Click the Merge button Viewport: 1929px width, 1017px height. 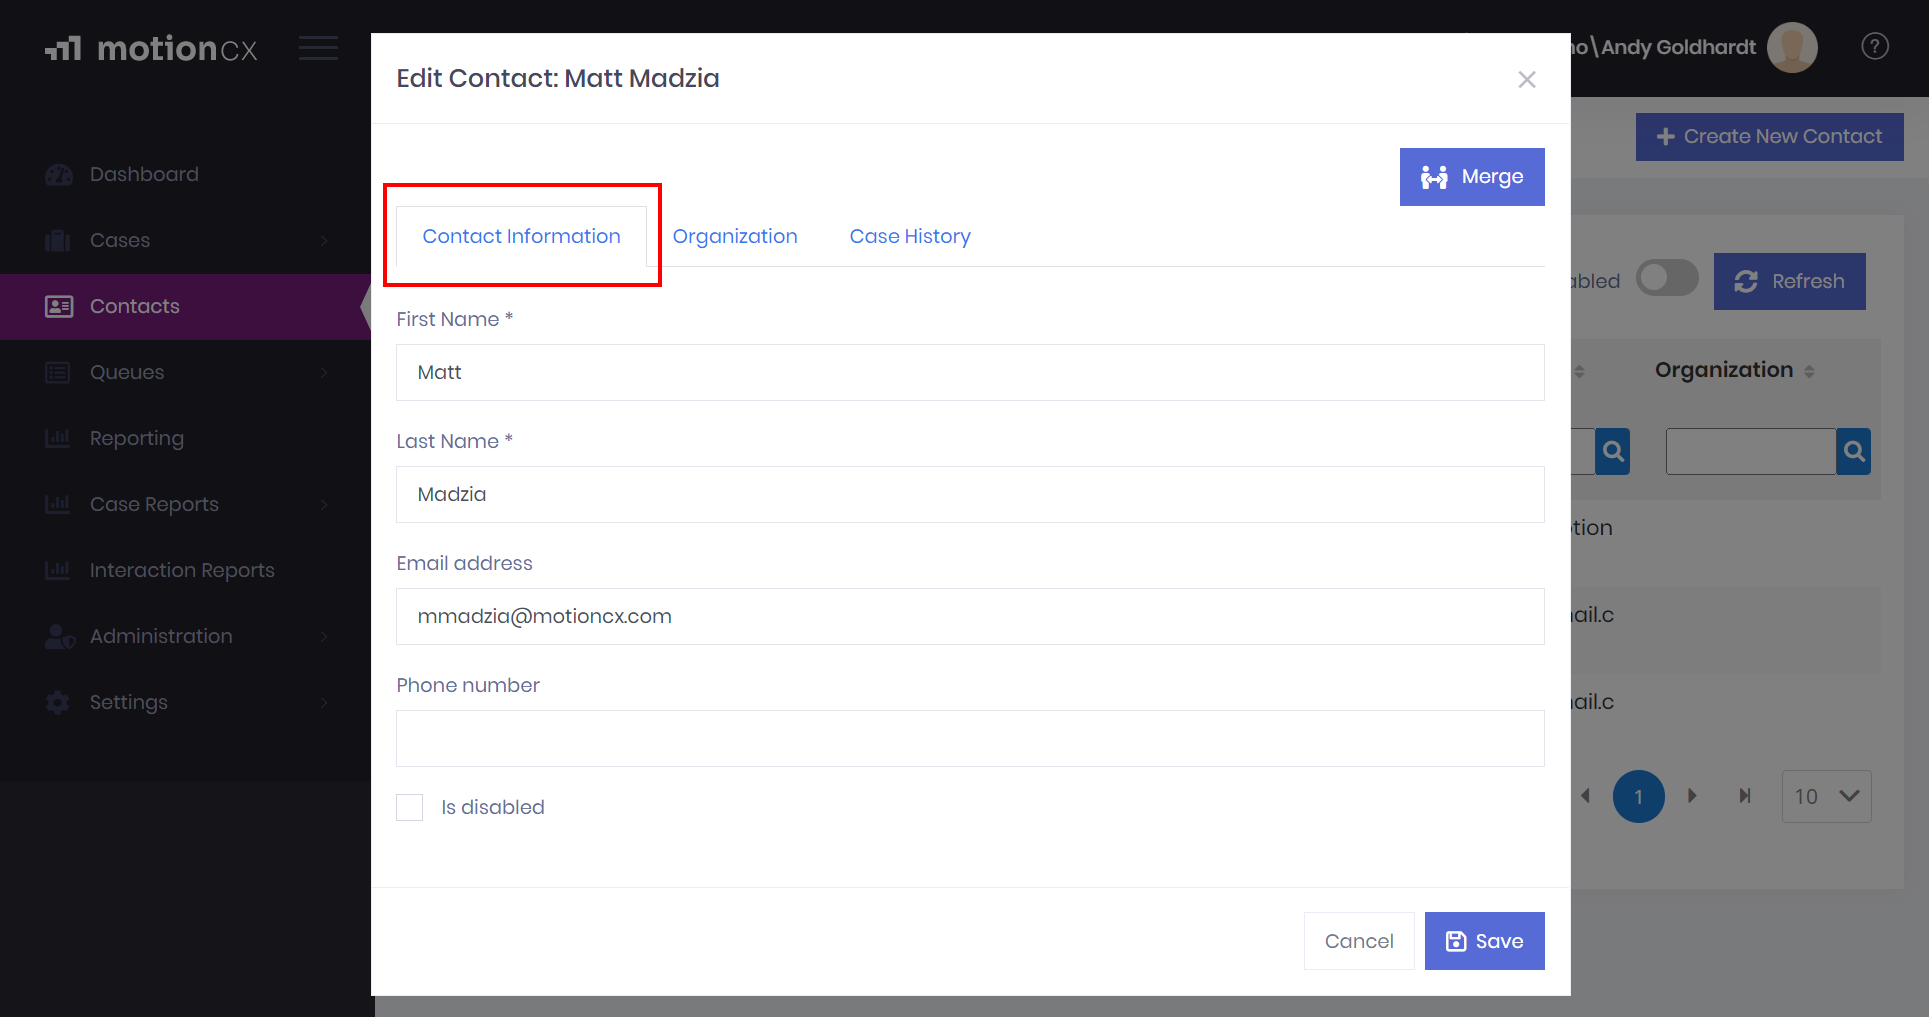pos(1472,176)
